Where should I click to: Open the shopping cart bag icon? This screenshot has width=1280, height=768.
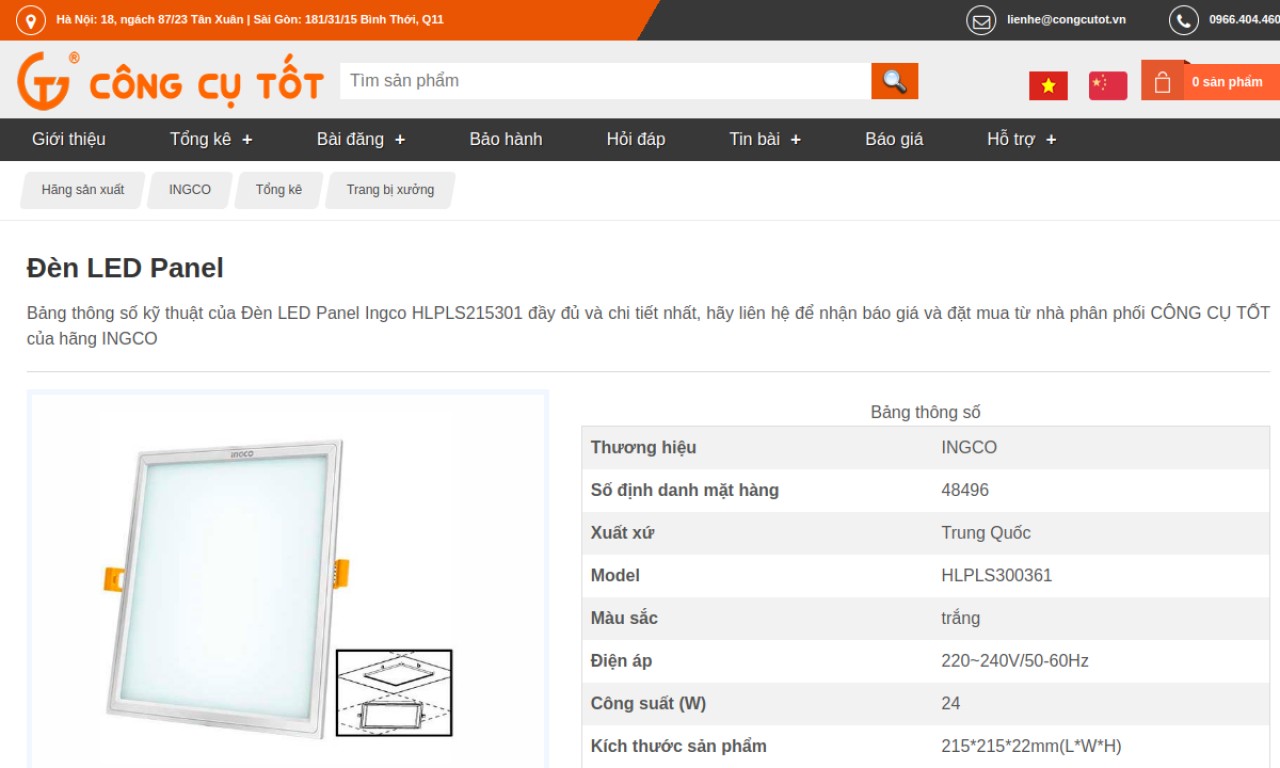pos(1162,82)
